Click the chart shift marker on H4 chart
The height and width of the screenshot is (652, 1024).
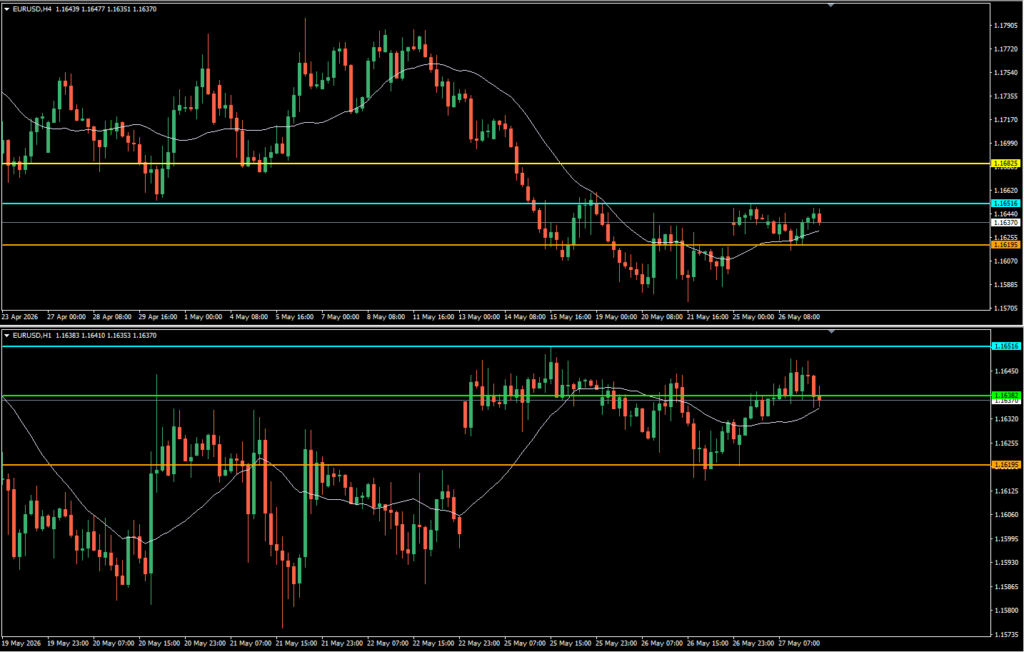coord(831,5)
